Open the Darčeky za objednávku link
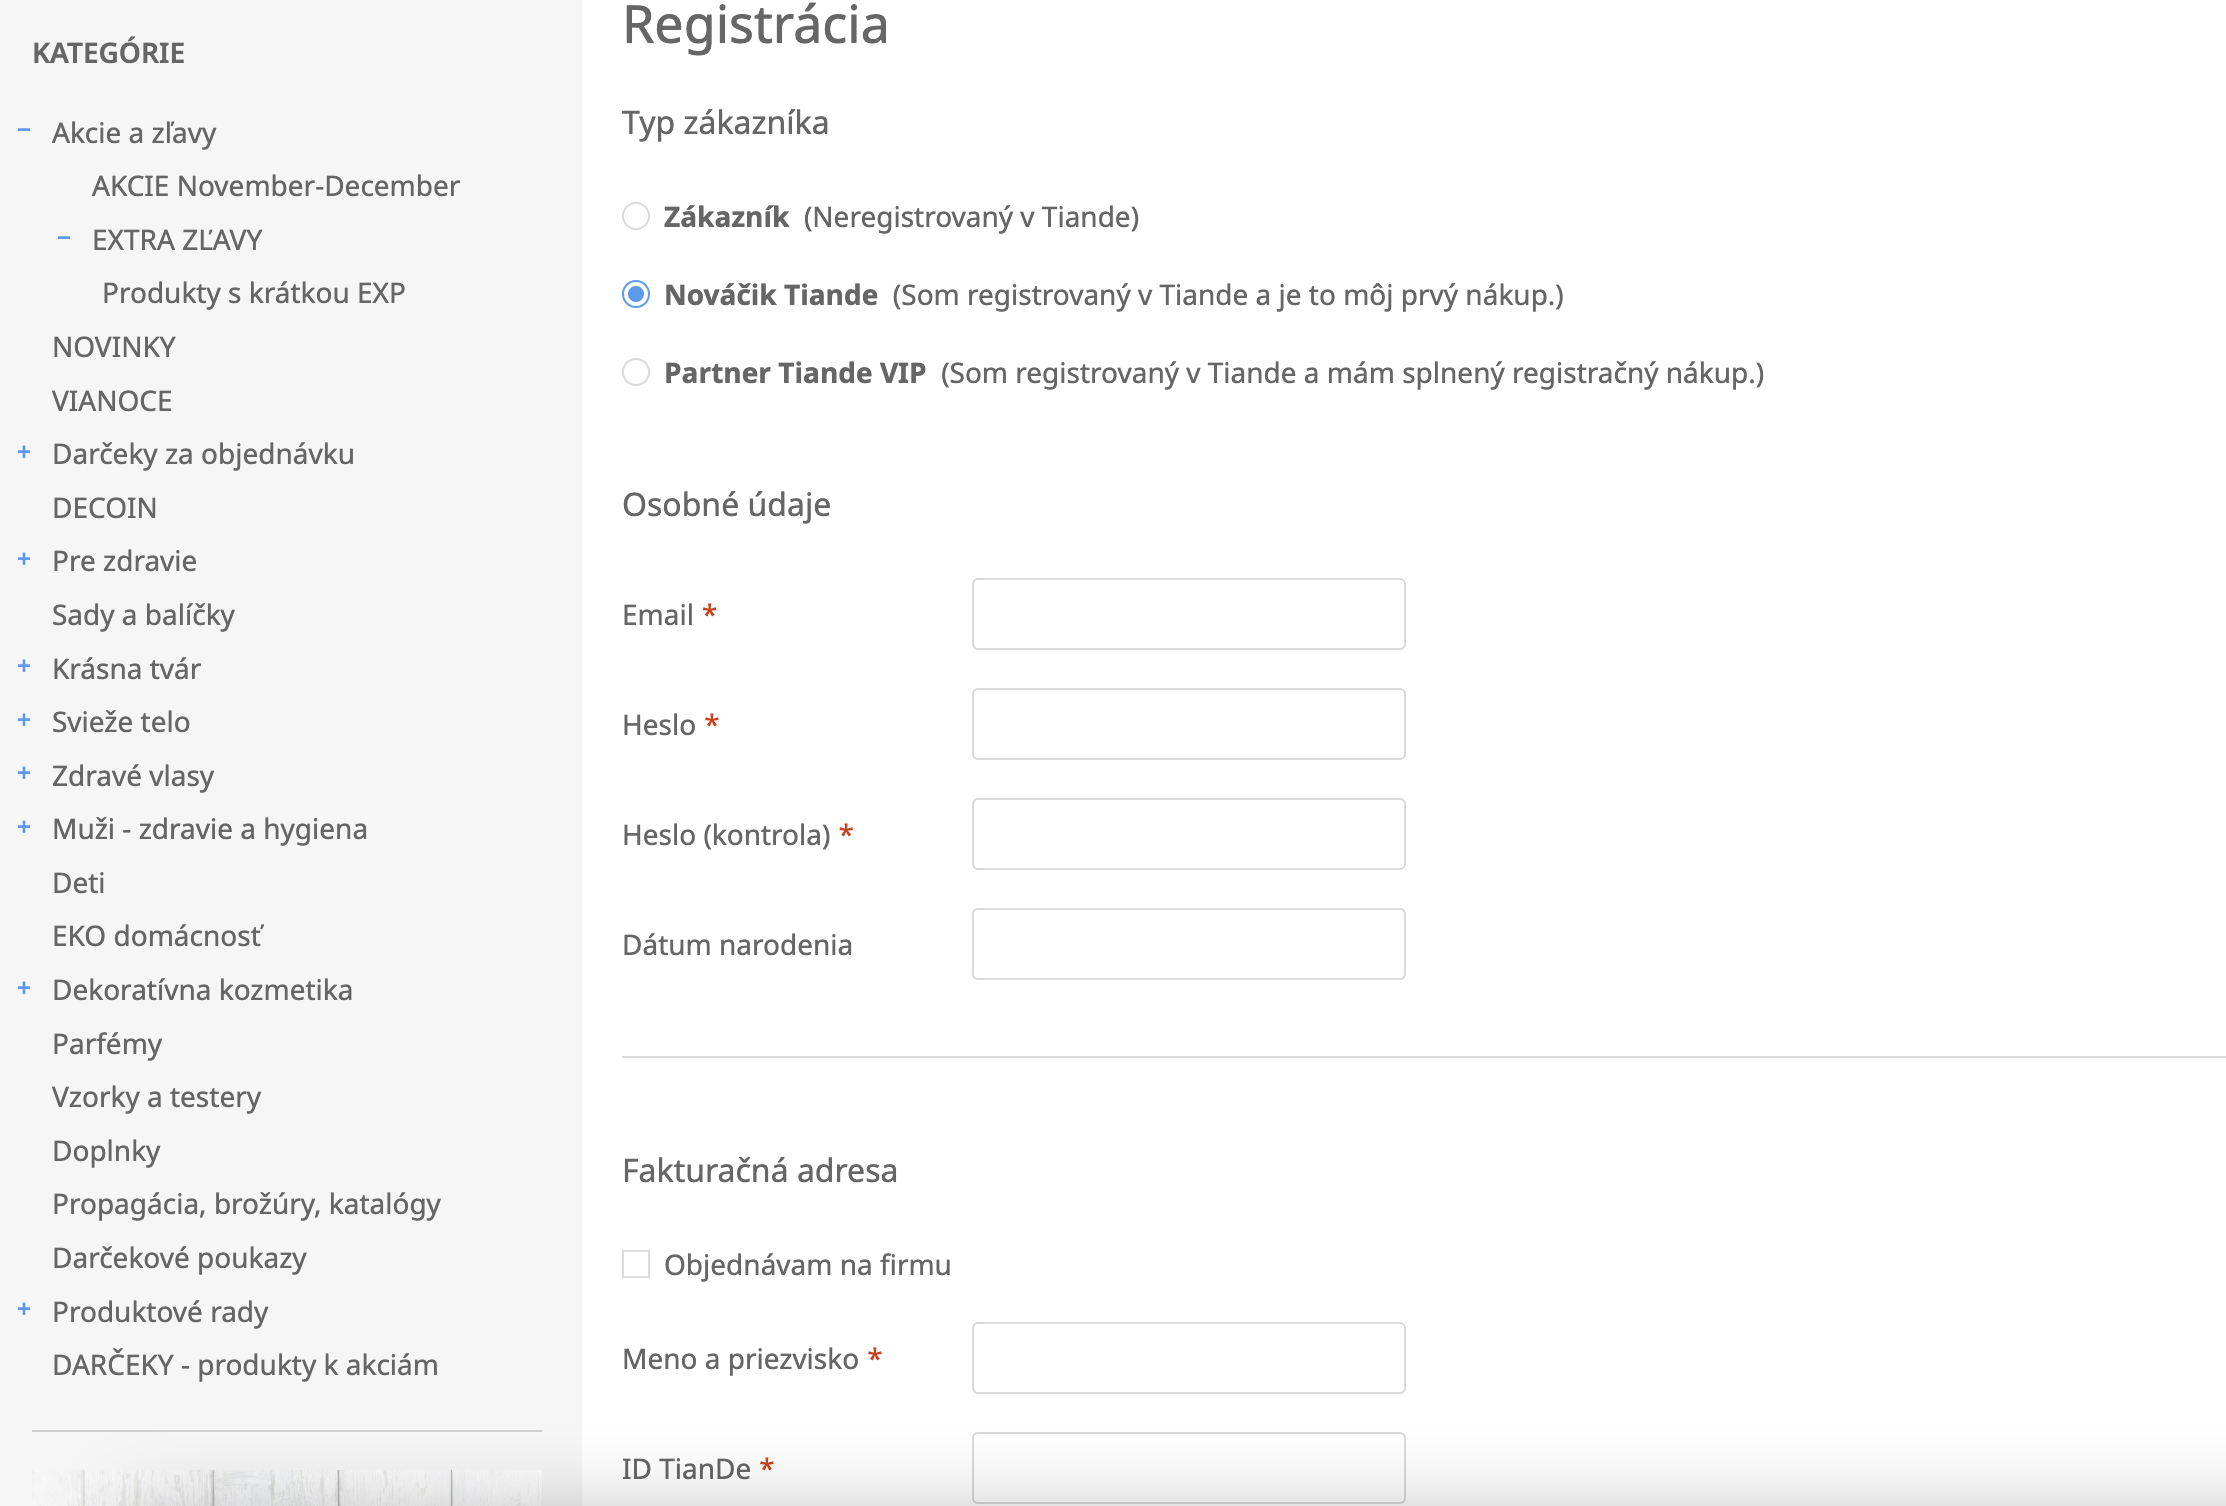The width and height of the screenshot is (2226, 1506). click(203, 454)
